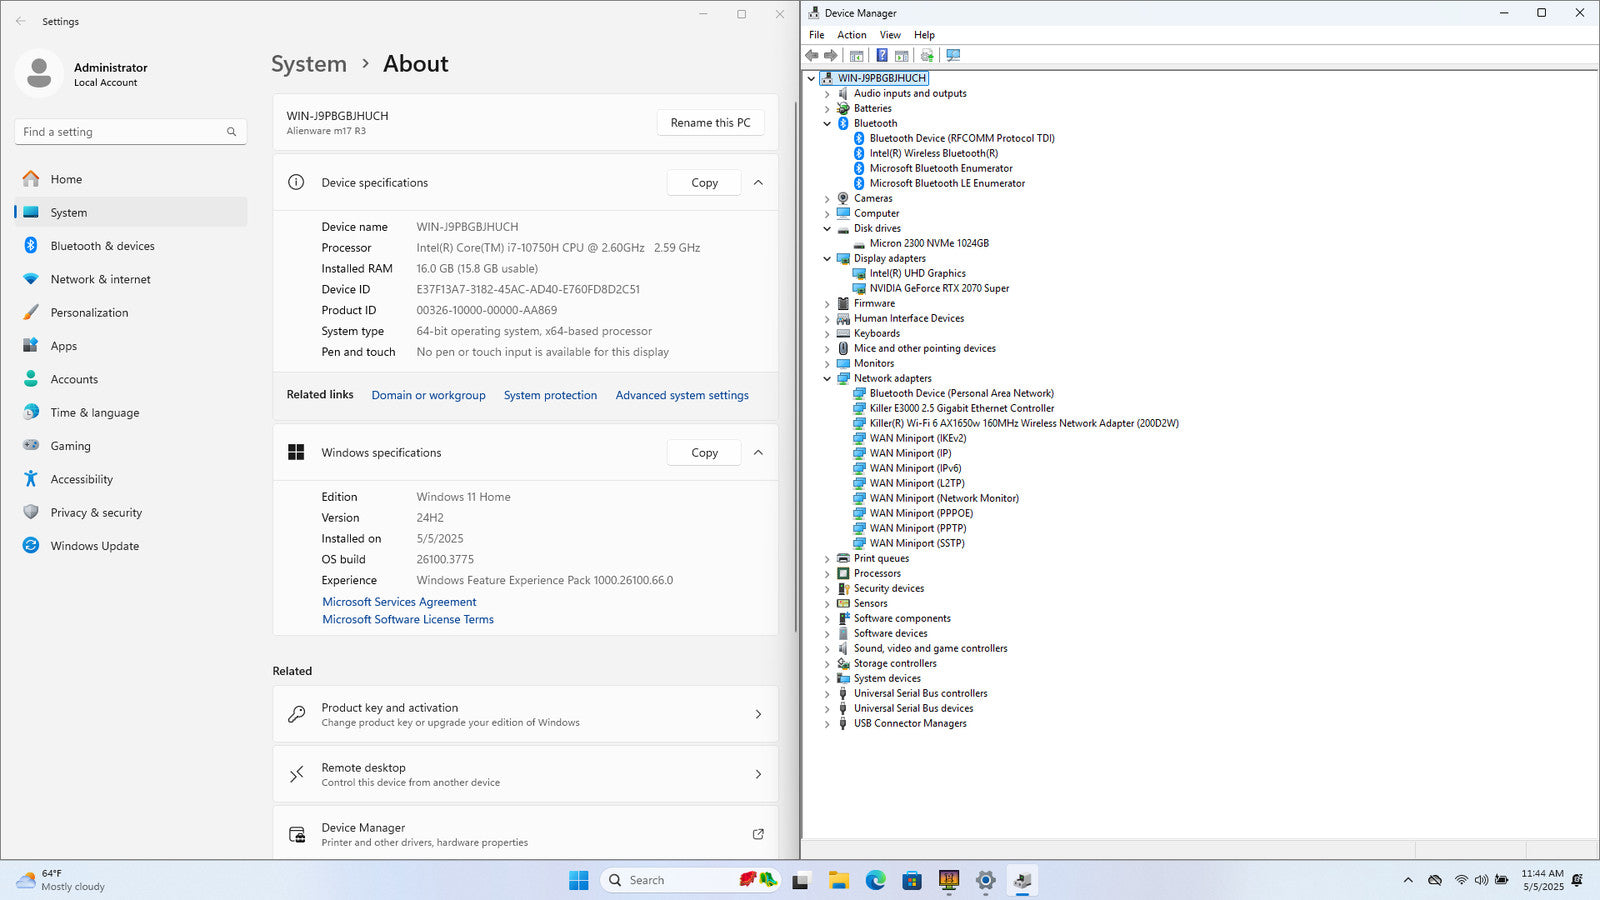Select the NVIDIA GeForce RTX 2070 Super device
Image resolution: width=1600 pixels, height=900 pixels.
pyautogui.click(x=938, y=288)
